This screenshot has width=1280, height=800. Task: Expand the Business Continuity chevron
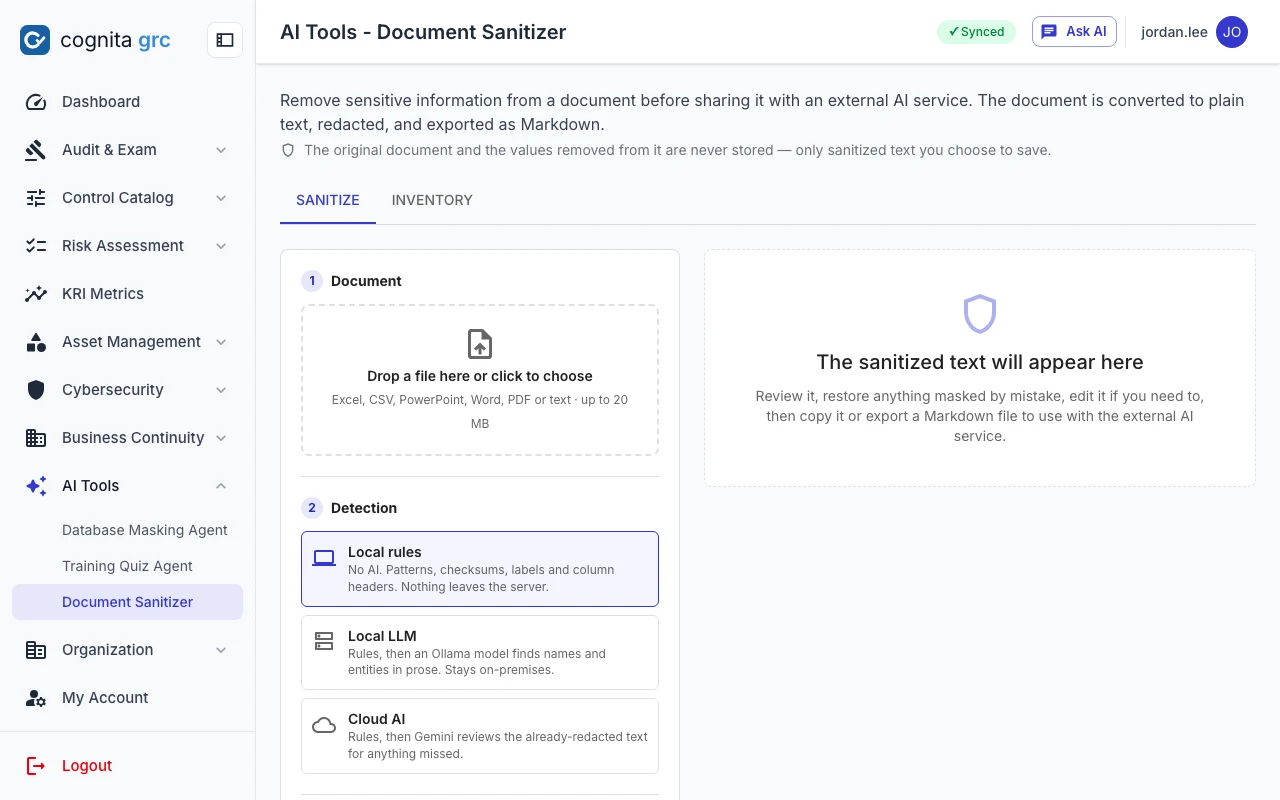click(221, 438)
